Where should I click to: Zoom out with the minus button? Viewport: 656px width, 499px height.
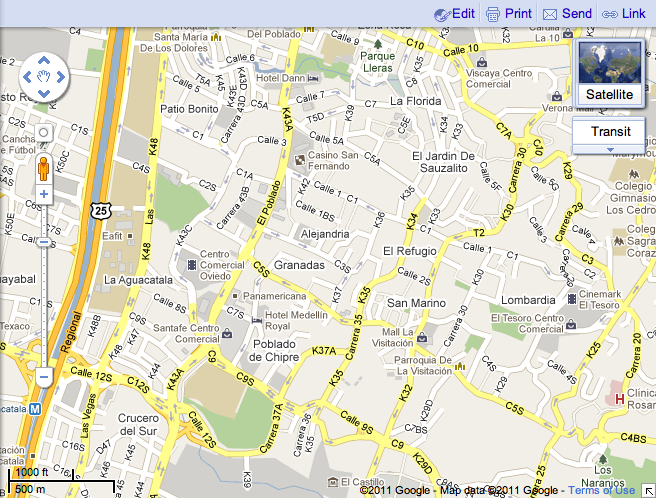tap(44, 377)
